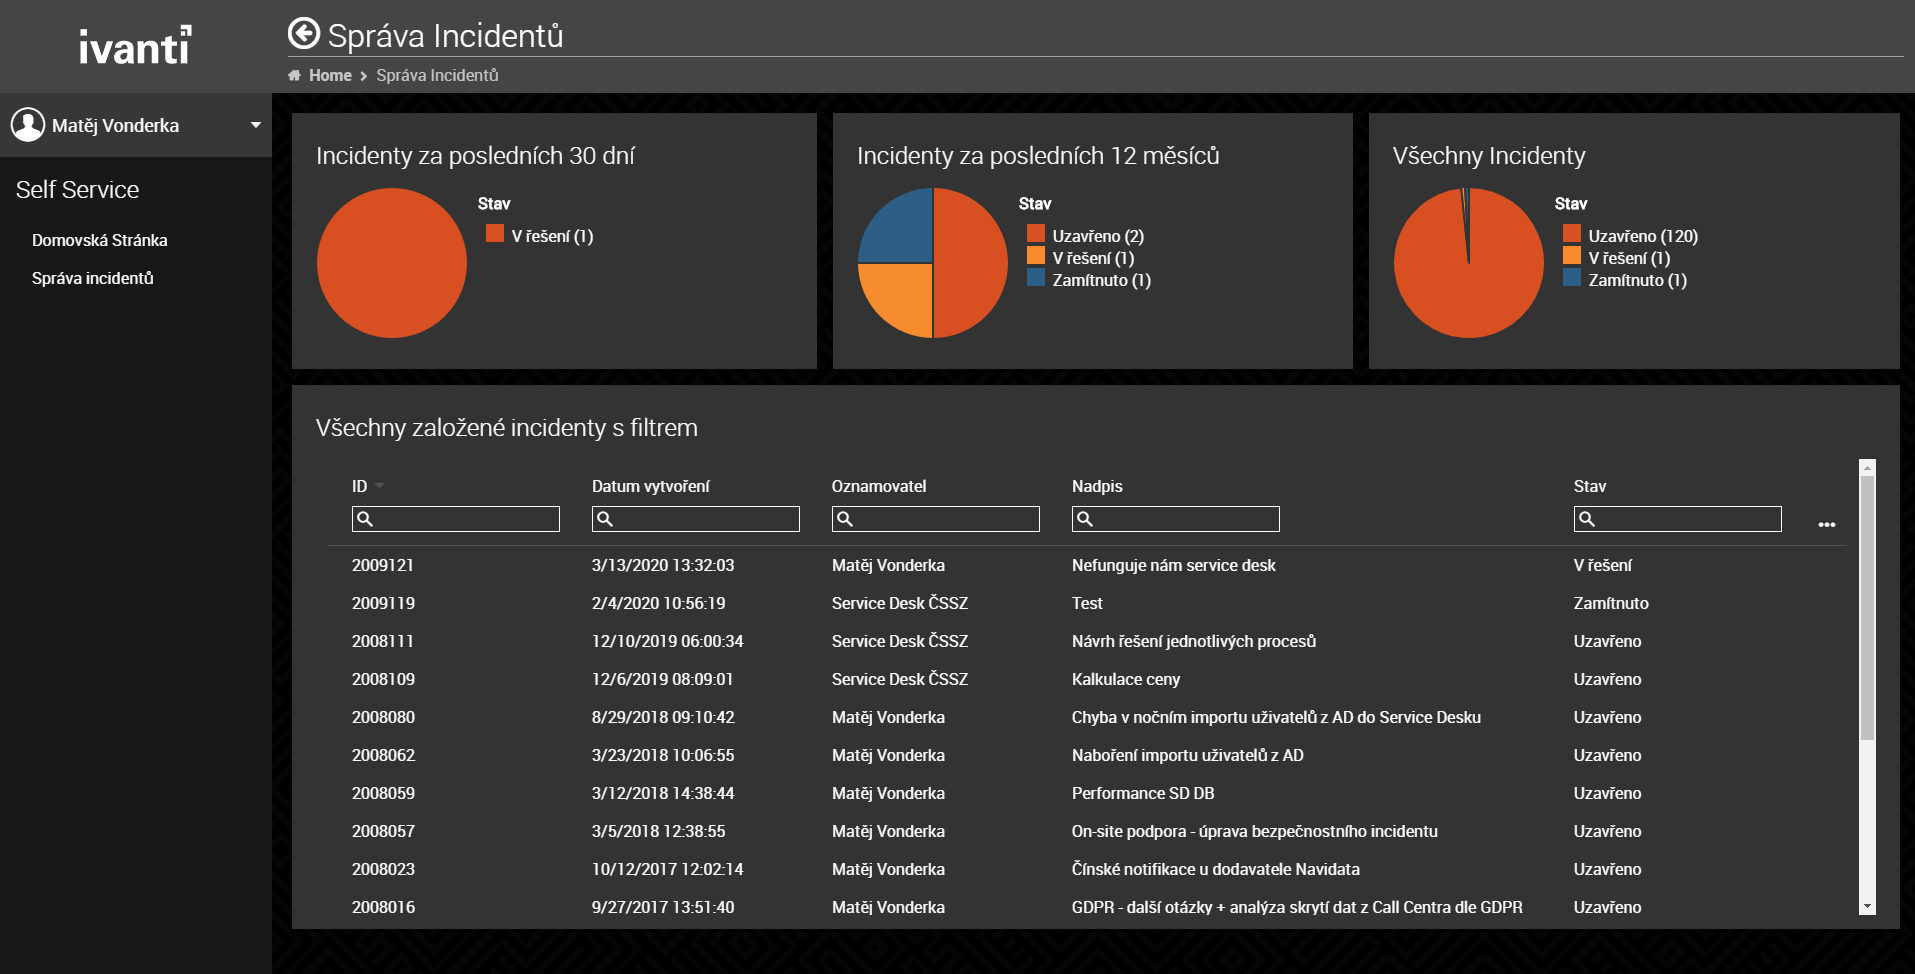This screenshot has width=1915, height=974.
Task: Click the magnifier icon in the Stav filter
Action: pos(1587,519)
